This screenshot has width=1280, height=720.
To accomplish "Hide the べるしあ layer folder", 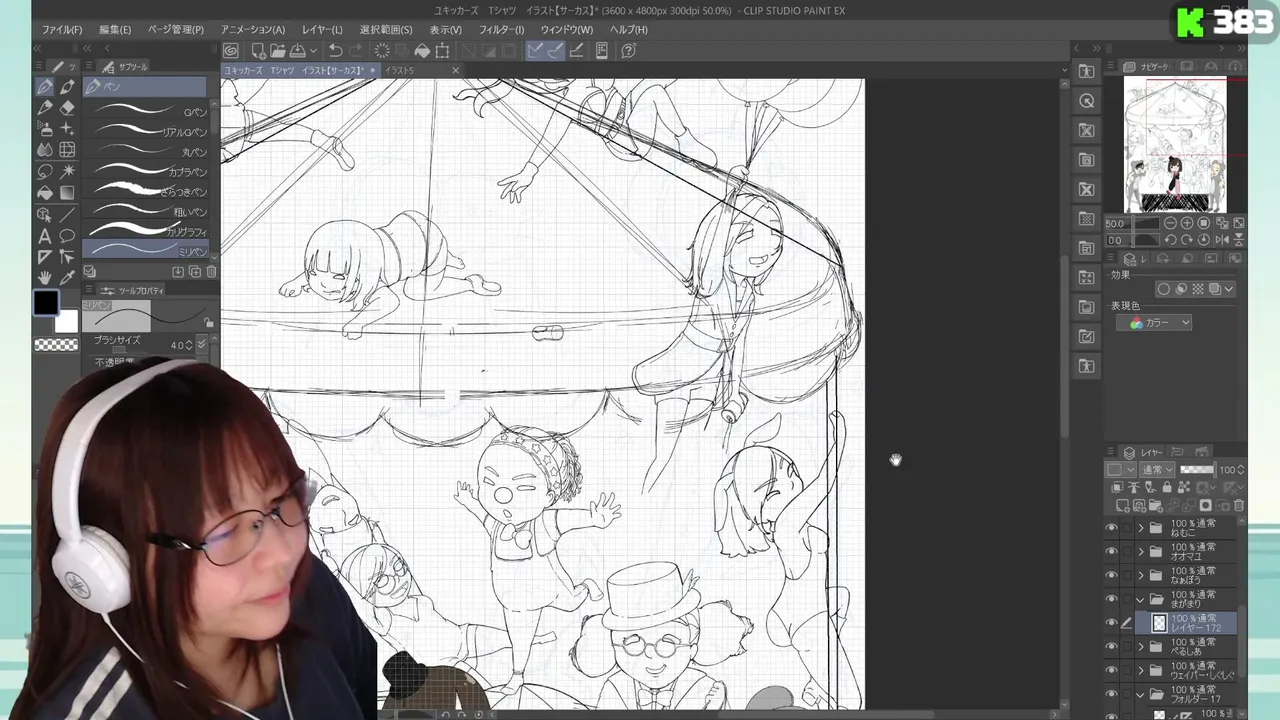I will coord(1111,647).
